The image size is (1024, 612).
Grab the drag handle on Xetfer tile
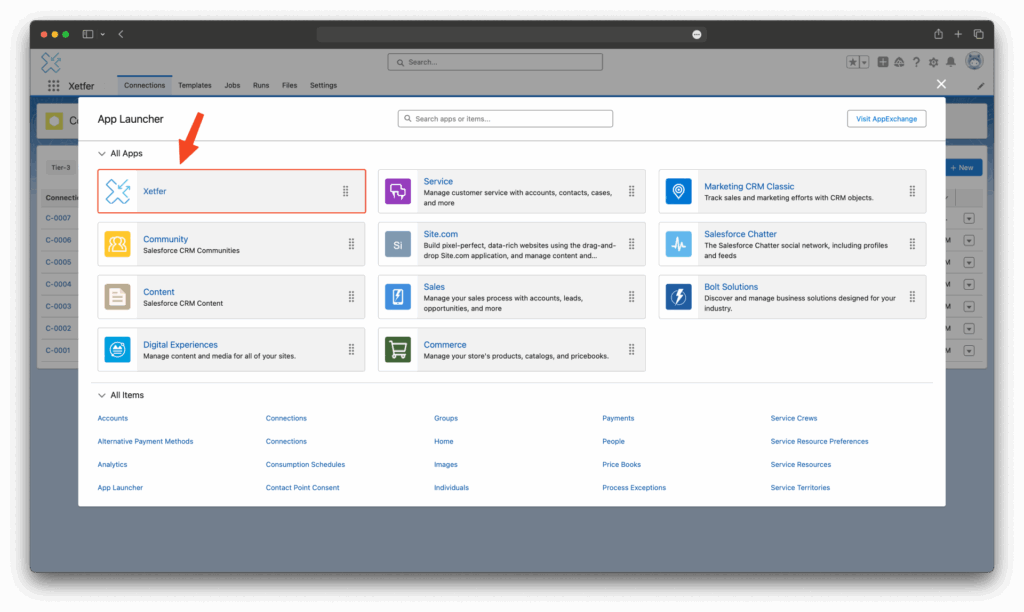[345, 191]
